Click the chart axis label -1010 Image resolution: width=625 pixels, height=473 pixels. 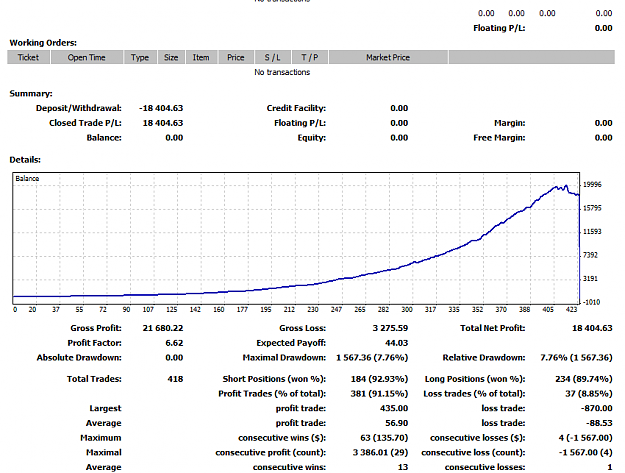(592, 302)
